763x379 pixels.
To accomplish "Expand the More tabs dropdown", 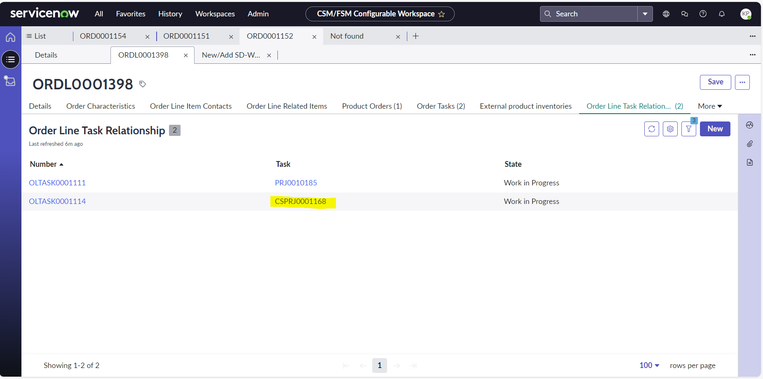I will (x=709, y=106).
